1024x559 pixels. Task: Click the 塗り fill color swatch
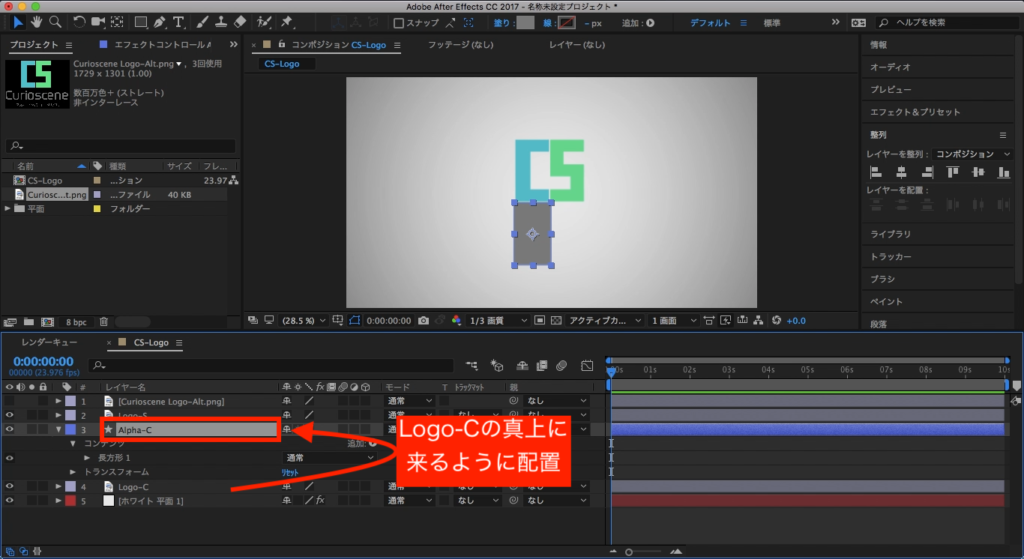point(525,22)
